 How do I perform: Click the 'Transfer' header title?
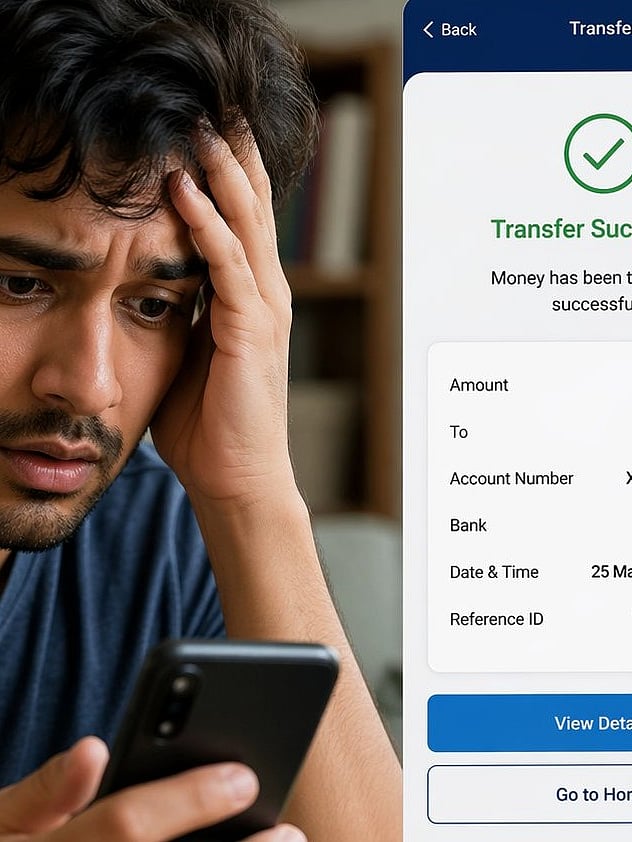point(600,28)
